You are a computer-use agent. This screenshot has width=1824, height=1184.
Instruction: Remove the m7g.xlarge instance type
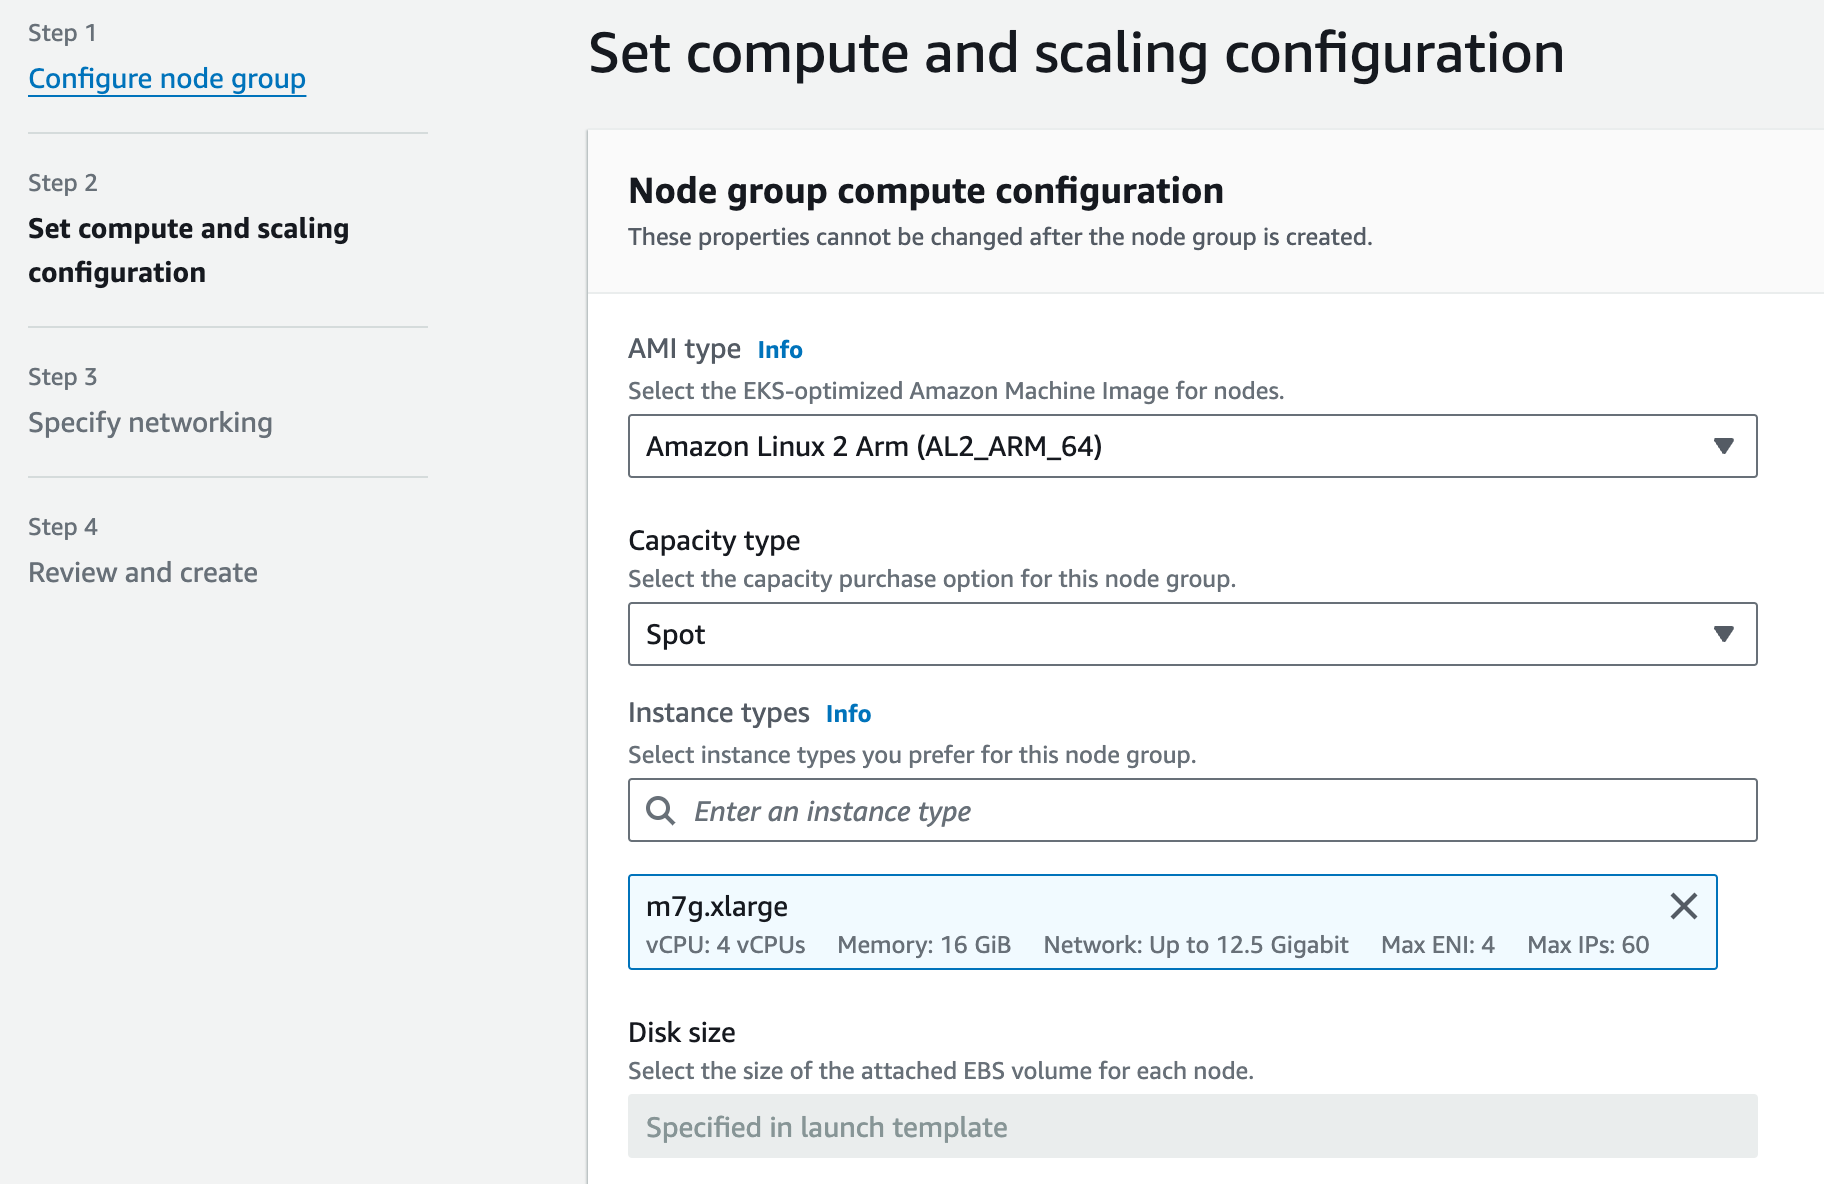(1684, 906)
